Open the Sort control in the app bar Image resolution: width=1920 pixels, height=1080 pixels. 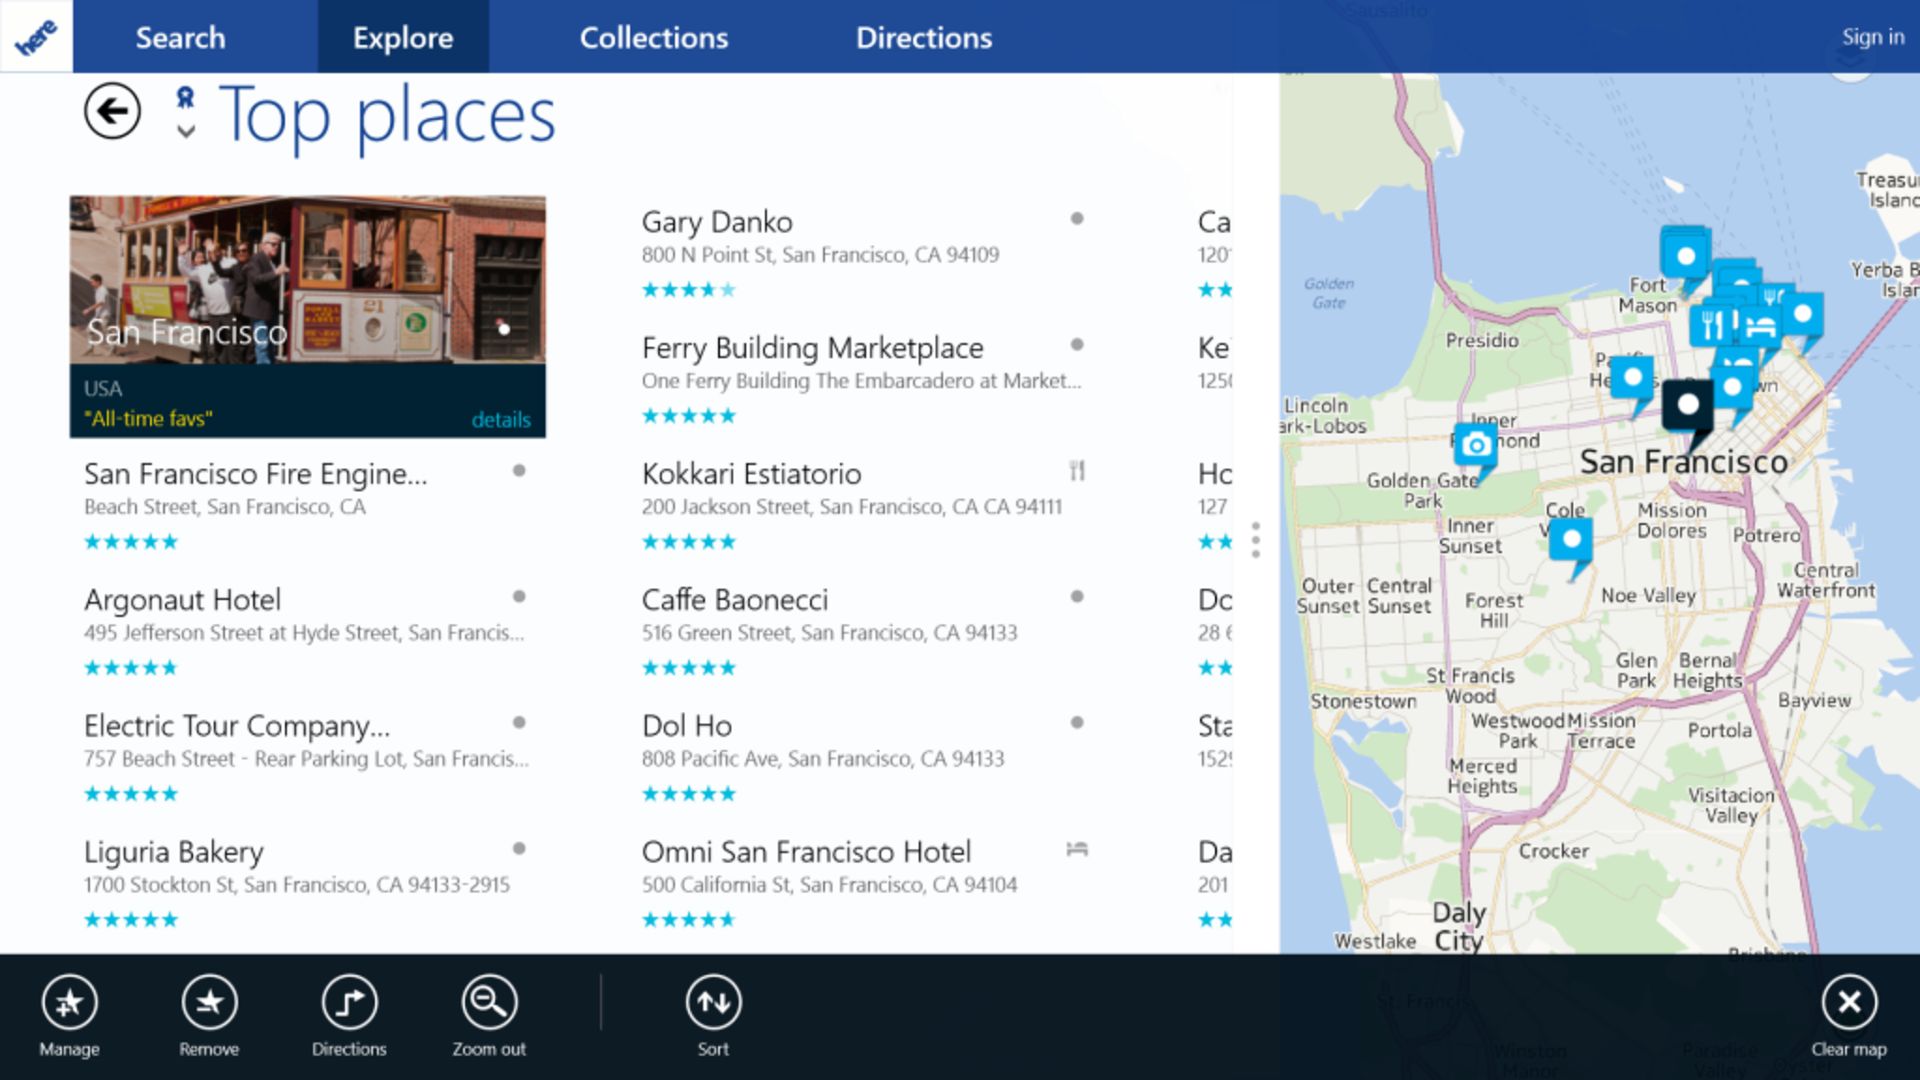tap(713, 1001)
